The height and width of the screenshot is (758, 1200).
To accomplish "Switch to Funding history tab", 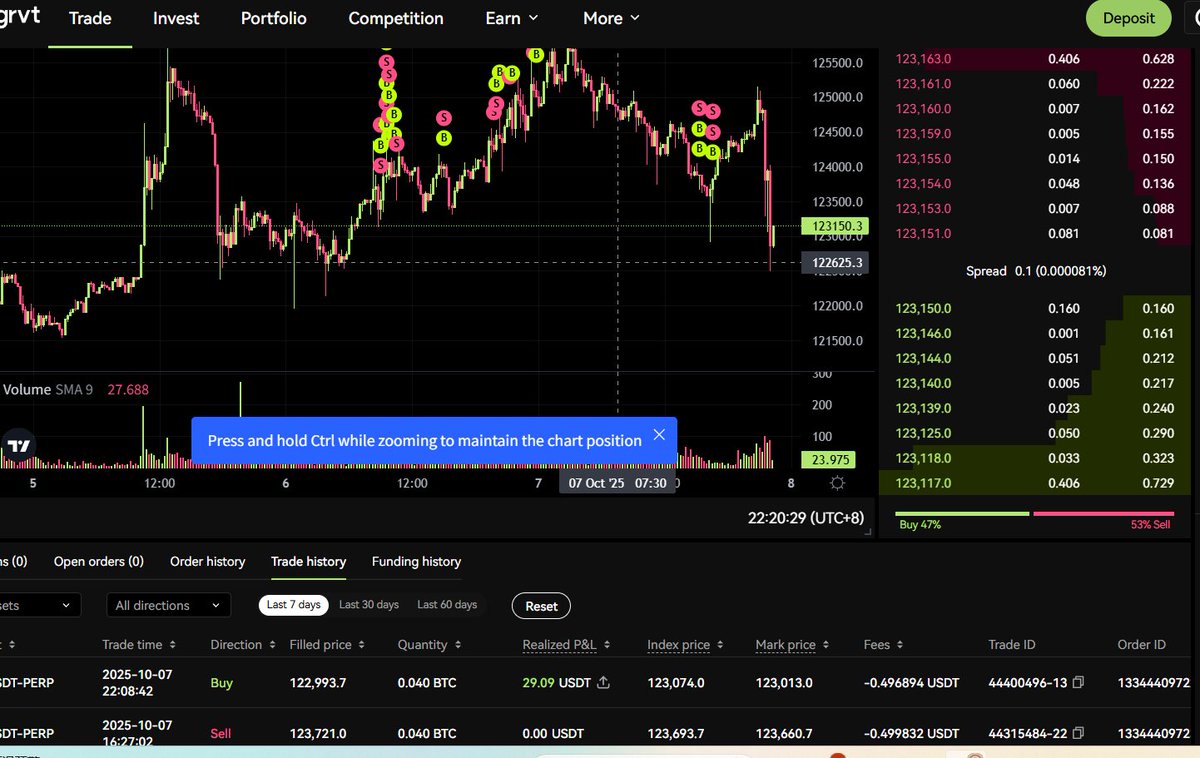I will point(416,561).
